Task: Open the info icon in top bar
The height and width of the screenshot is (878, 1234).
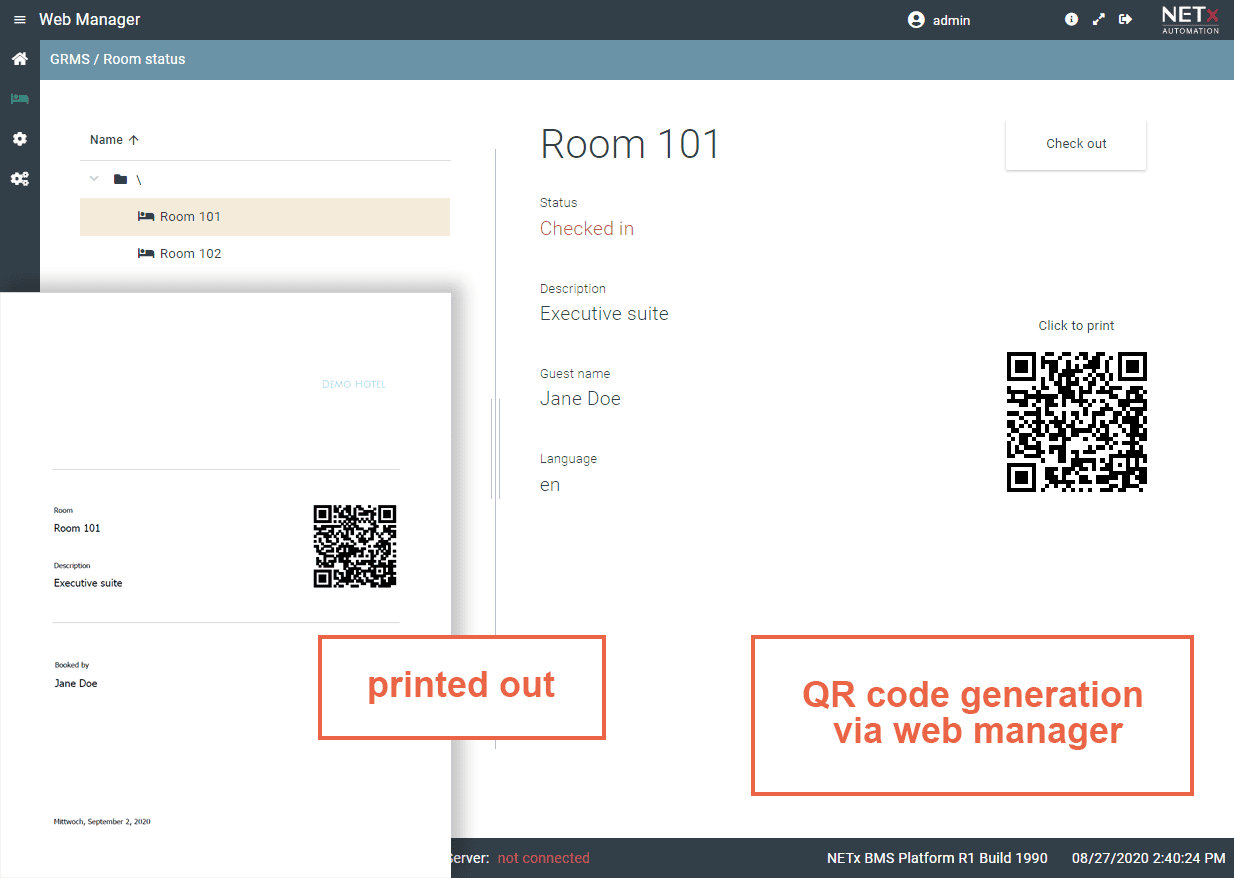Action: click(x=1072, y=19)
